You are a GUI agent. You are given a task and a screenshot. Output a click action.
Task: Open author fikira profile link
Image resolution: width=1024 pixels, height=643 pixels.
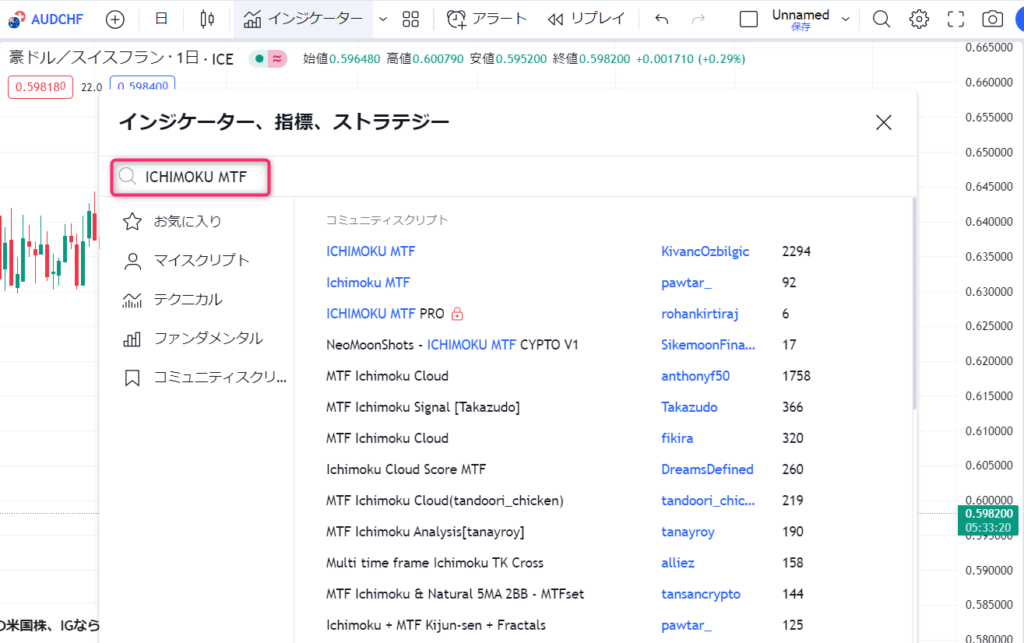click(x=677, y=439)
